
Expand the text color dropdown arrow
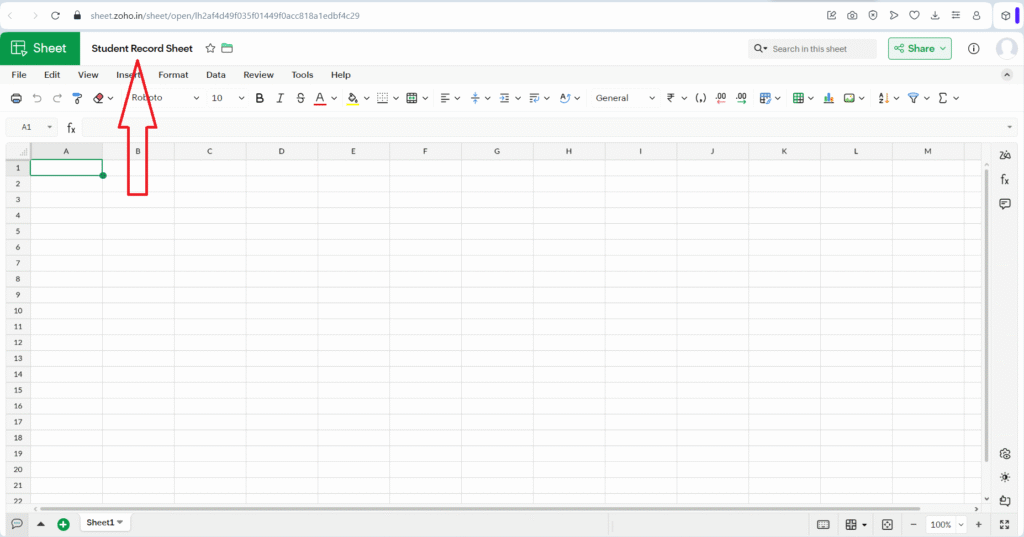pos(334,99)
